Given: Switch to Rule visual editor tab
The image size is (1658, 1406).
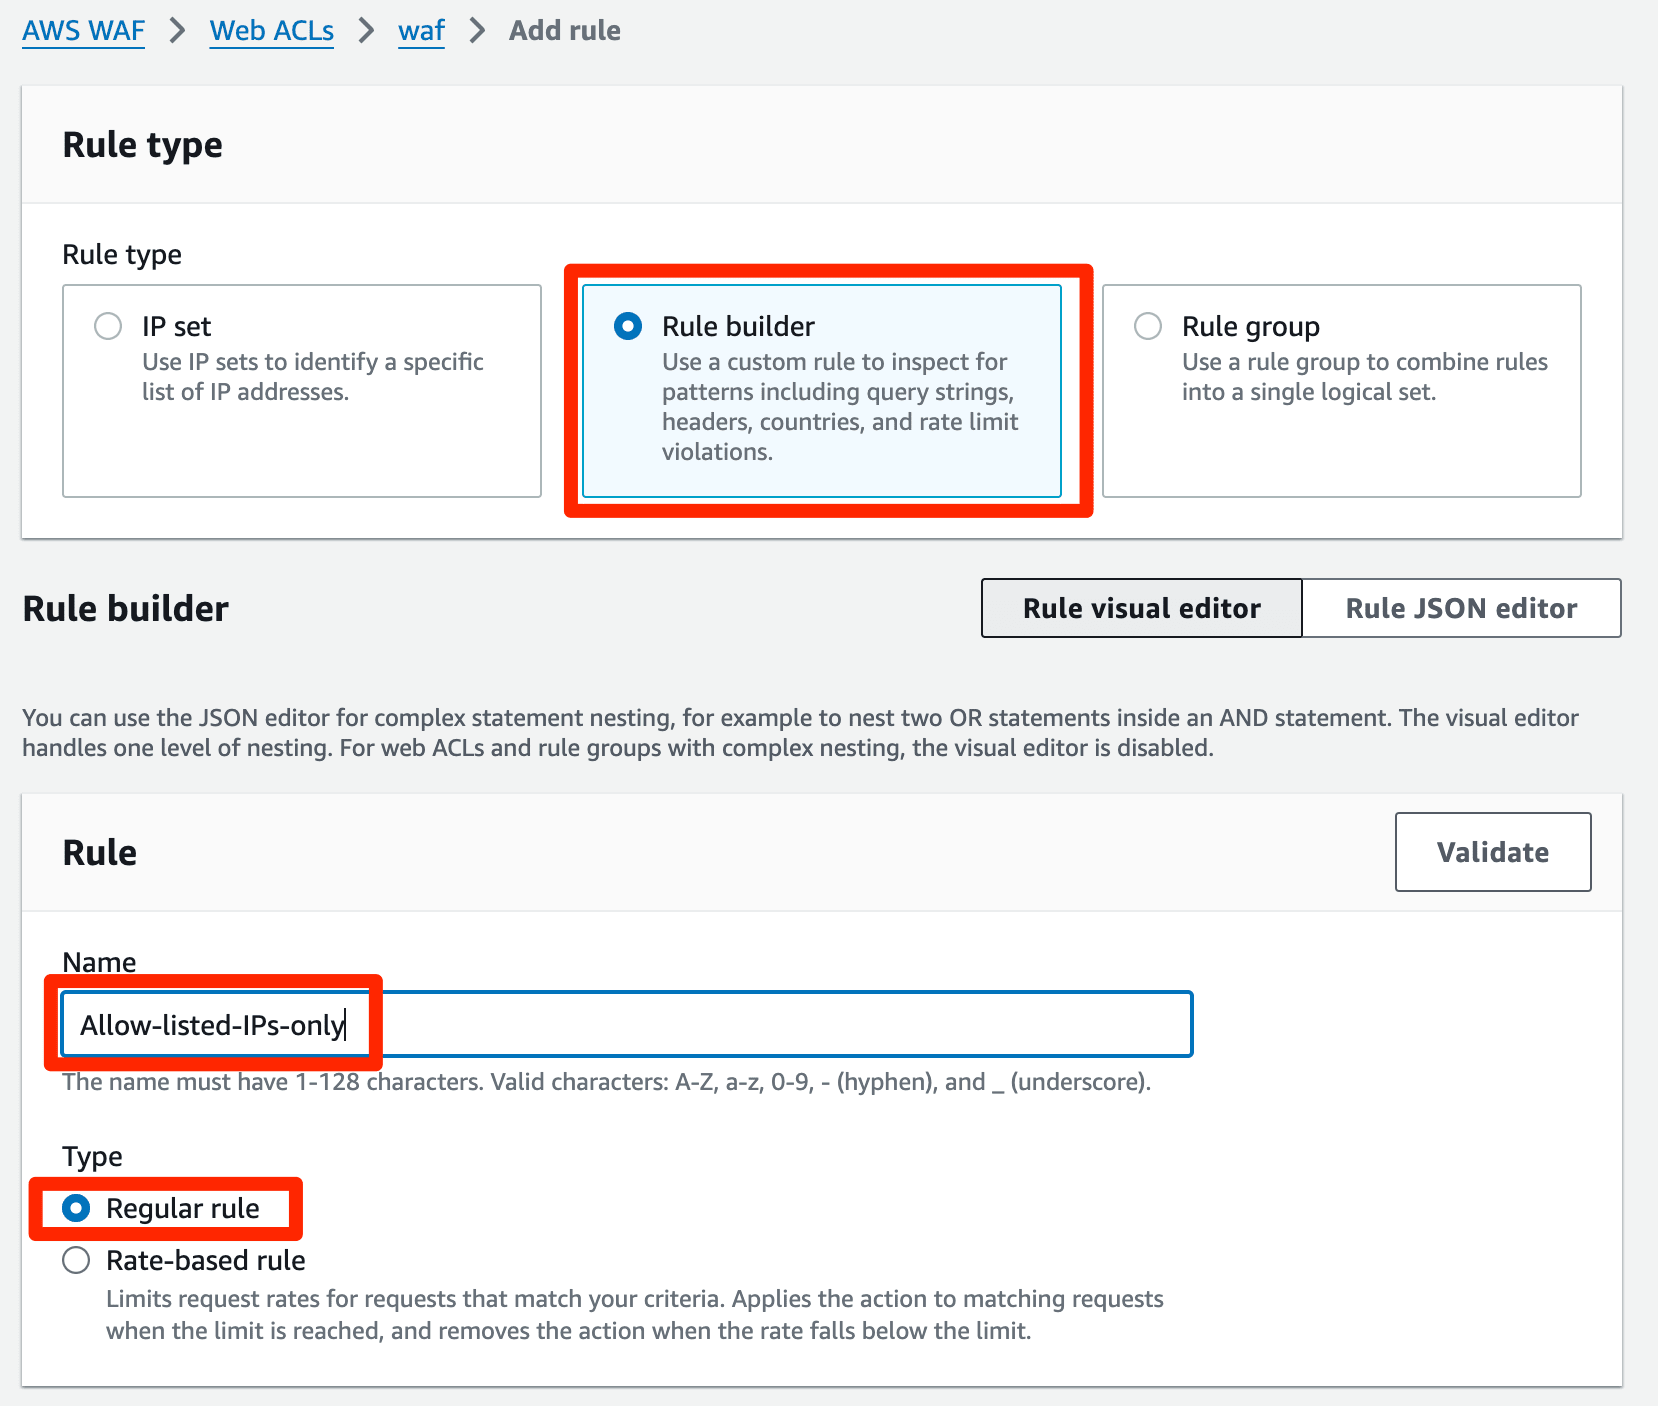Looking at the screenshot, I should [x=1141, y=608].
